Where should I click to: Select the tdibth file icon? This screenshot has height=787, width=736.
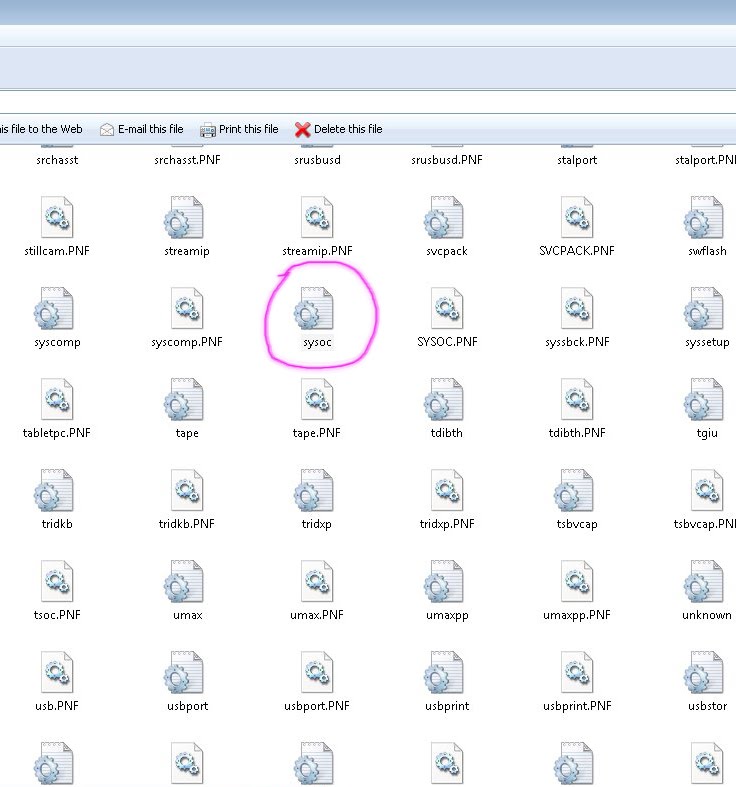444,399
